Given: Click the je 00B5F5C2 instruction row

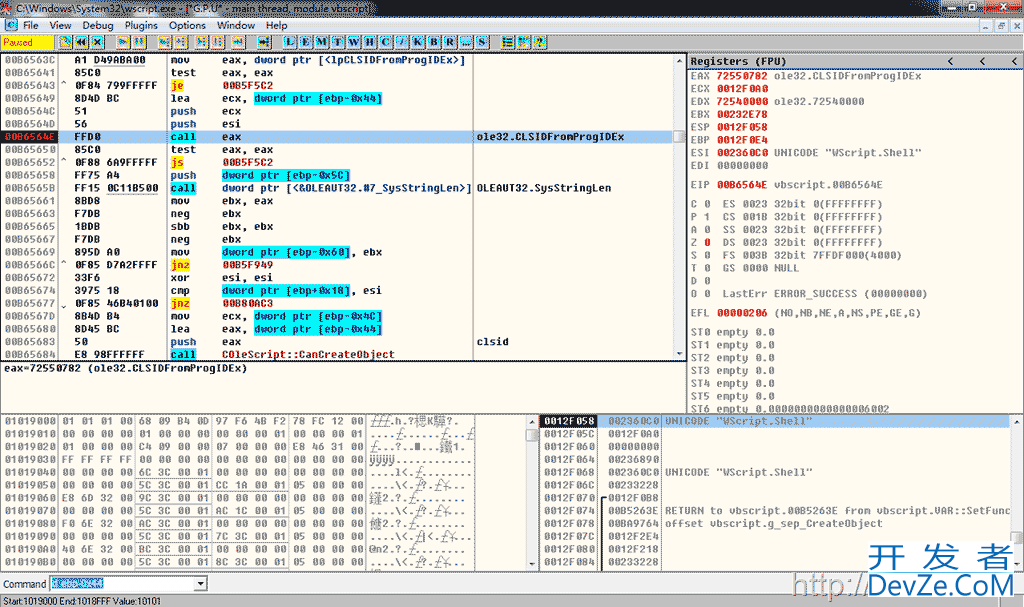Looking at the screenshot, I should [x=338, y=86].
